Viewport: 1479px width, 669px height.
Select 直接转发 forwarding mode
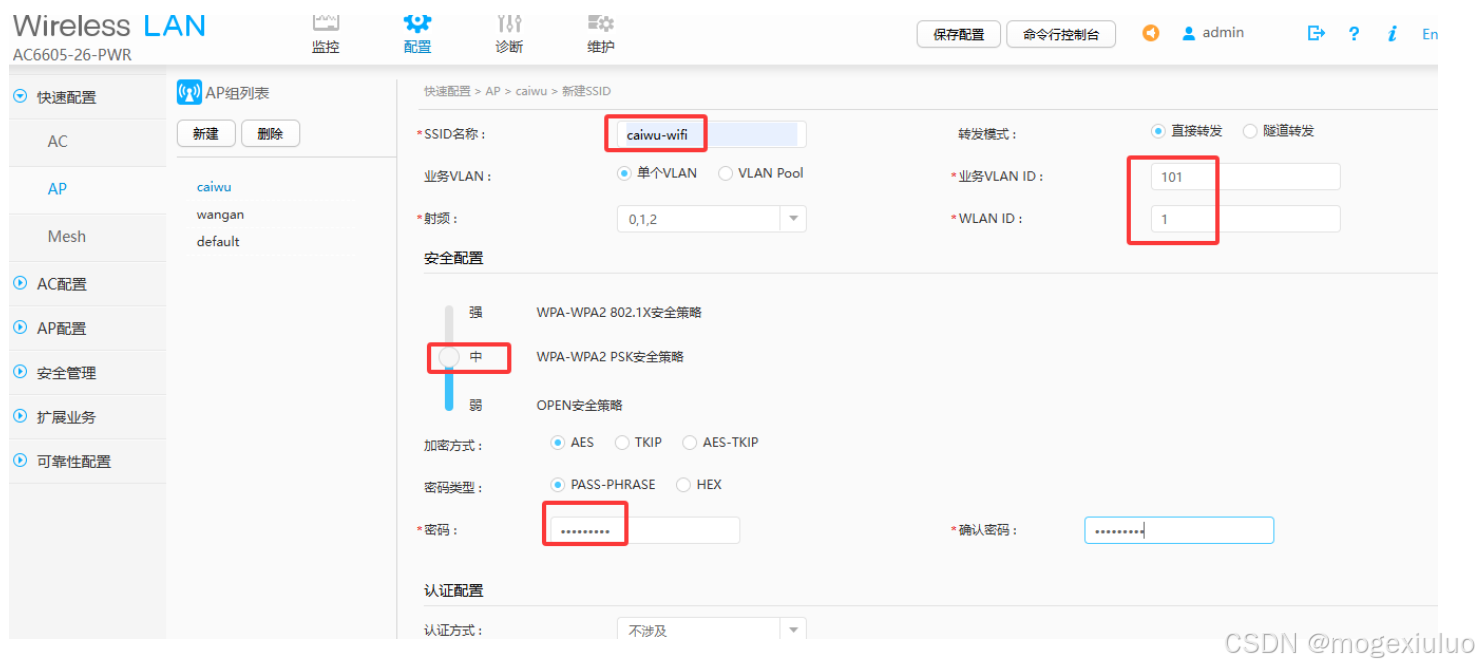click(x=1159, y=131)
